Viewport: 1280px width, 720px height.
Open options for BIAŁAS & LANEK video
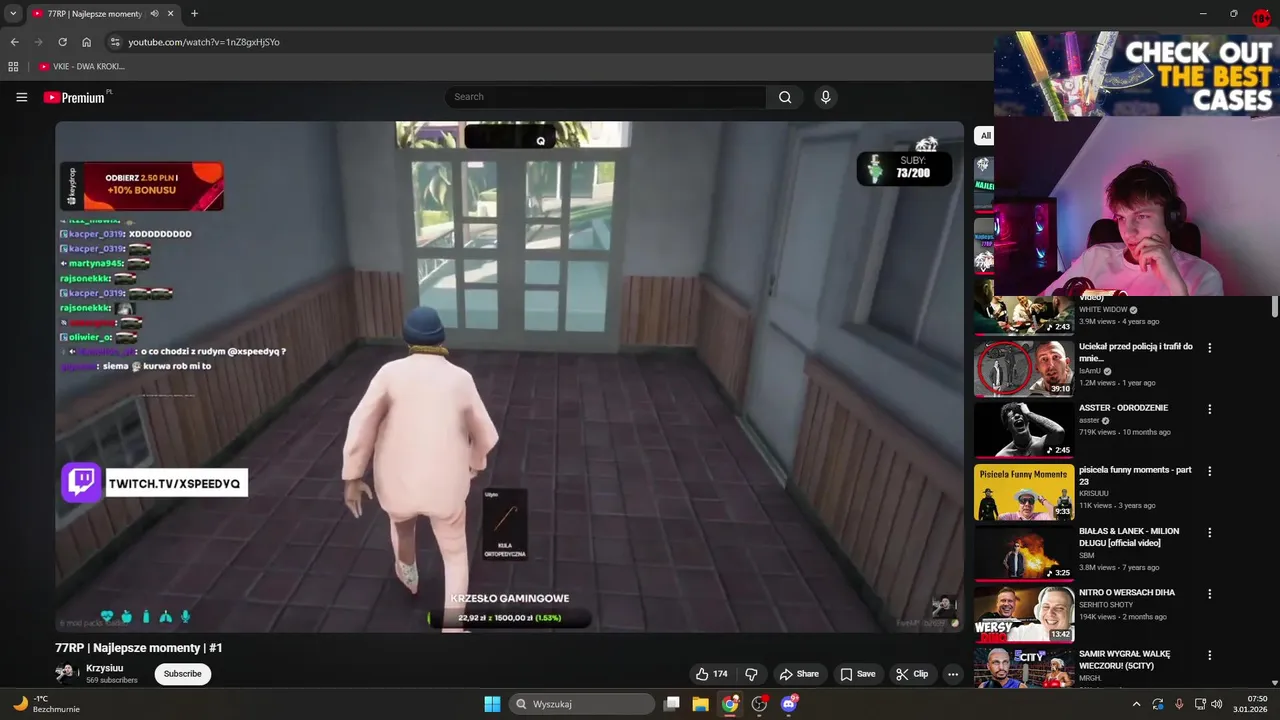(x=1210, y=533)
